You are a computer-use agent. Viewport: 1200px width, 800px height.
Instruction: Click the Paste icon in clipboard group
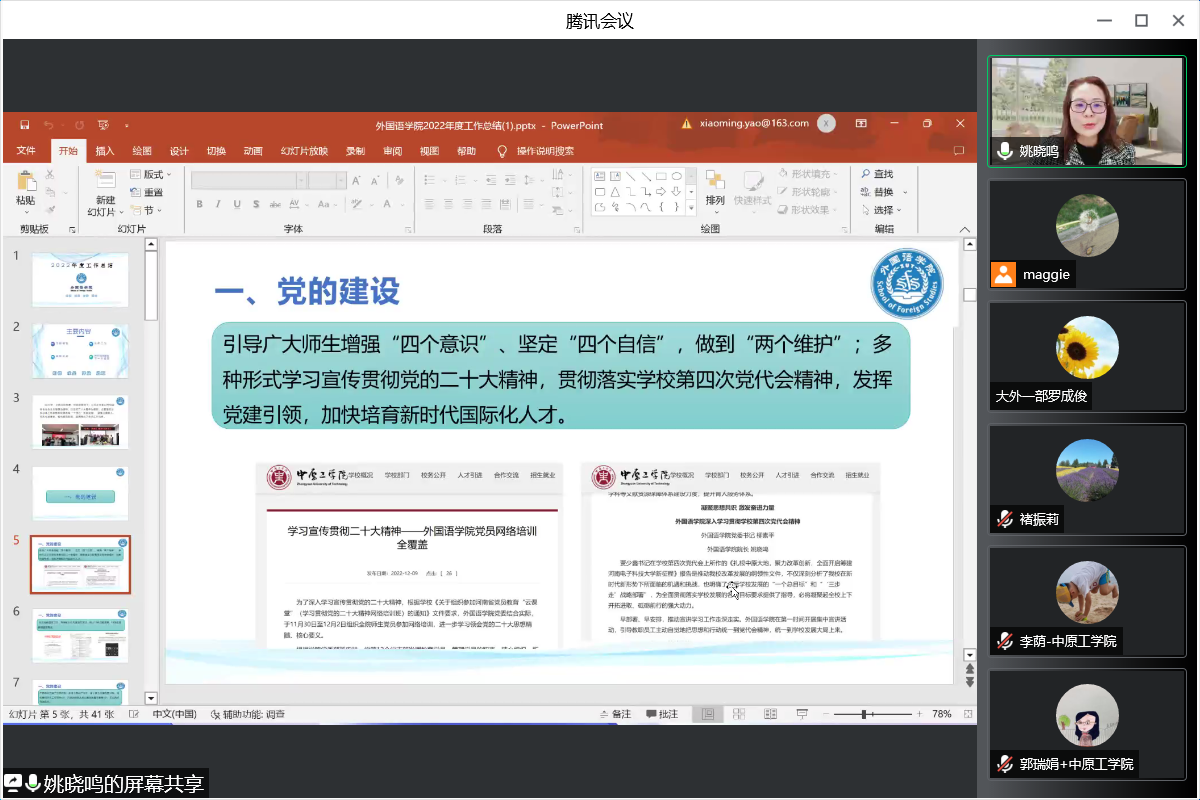tap(26, 183)
